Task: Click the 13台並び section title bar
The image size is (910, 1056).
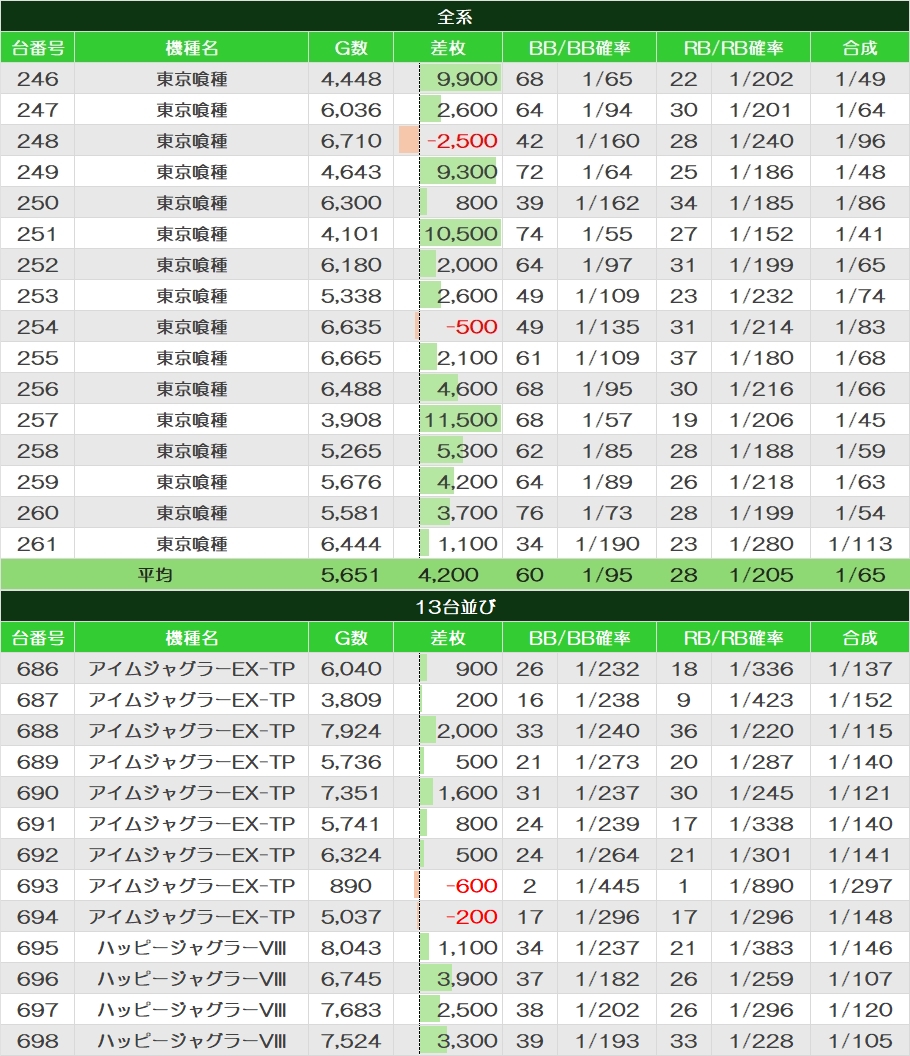Action: coord(455,606)
